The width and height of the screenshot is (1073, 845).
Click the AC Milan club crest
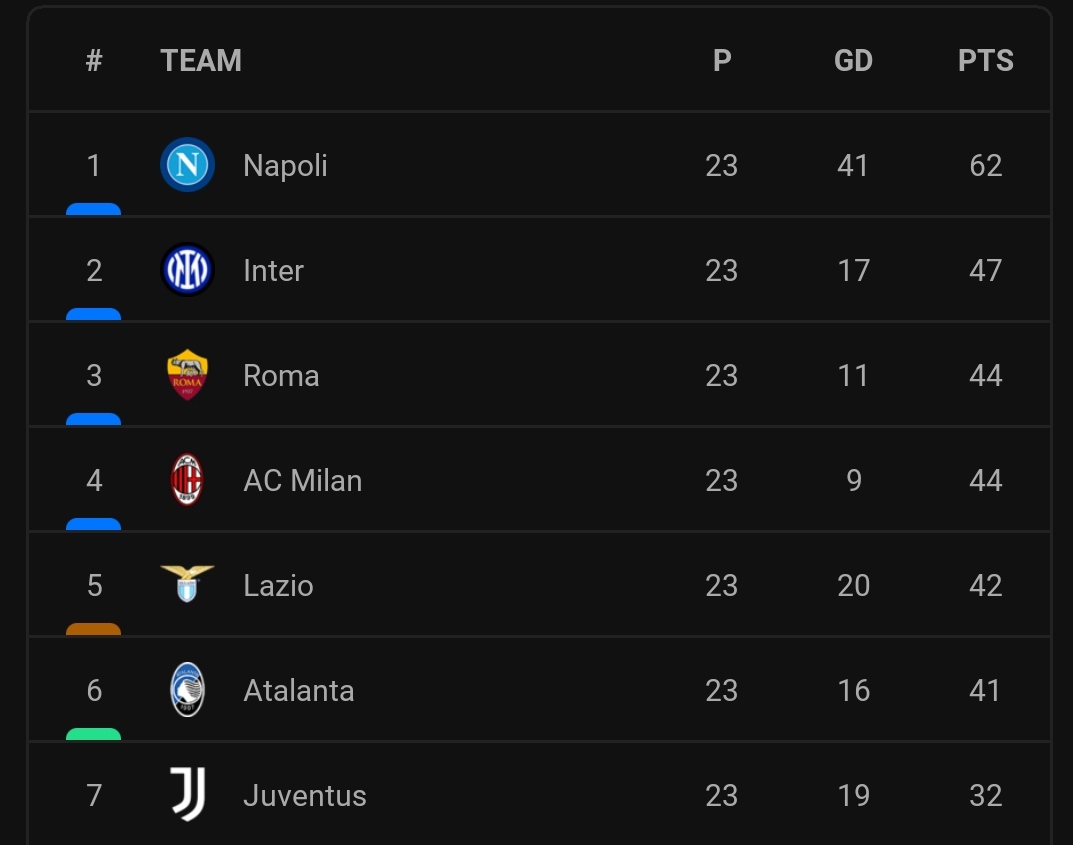[188, 480]
